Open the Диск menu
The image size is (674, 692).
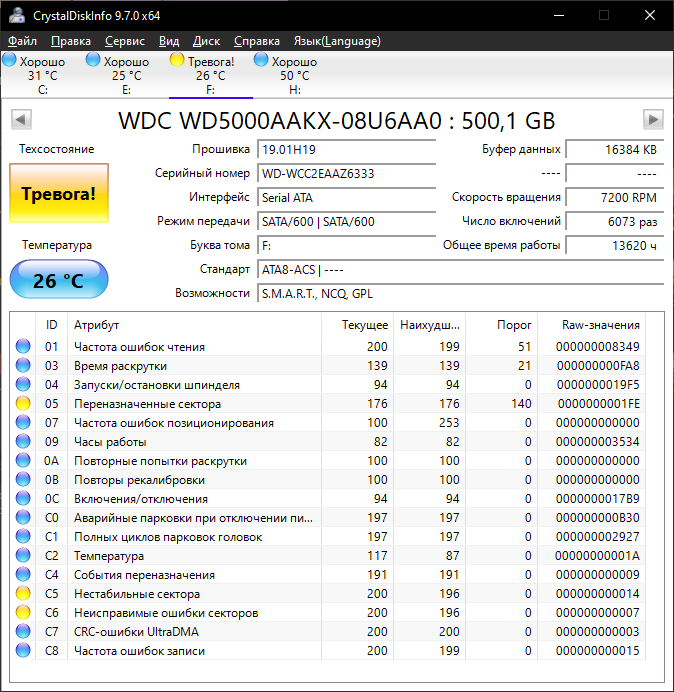tap(206, 41)
